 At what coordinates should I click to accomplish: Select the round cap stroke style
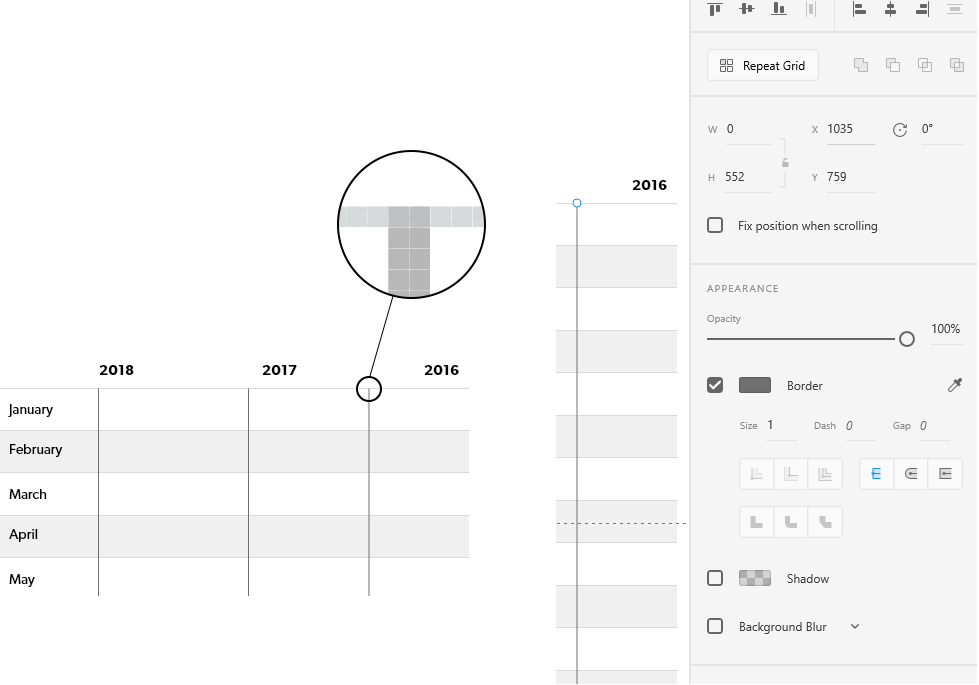pyautogui.click(x=910, y=473)
